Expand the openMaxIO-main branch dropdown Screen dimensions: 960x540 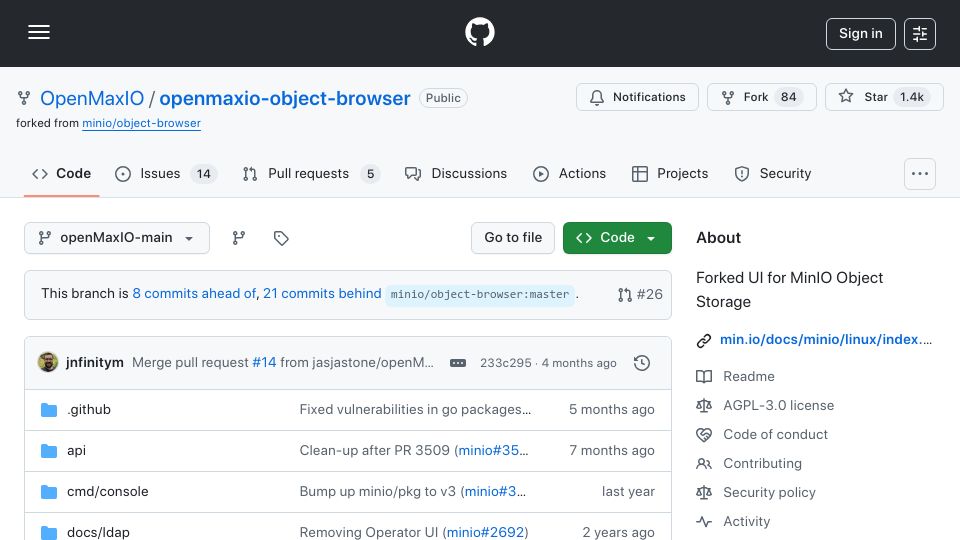[117, 238]
